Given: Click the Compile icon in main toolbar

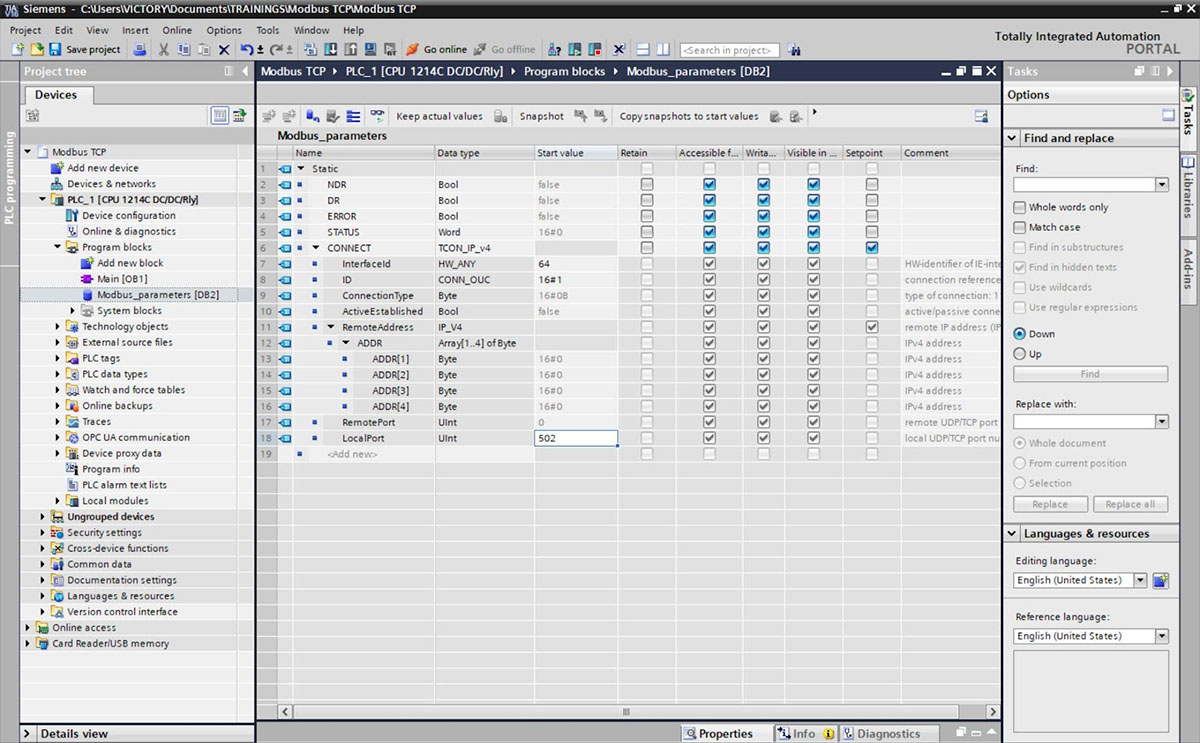Looking at the screenshot, I should [312, 49].
